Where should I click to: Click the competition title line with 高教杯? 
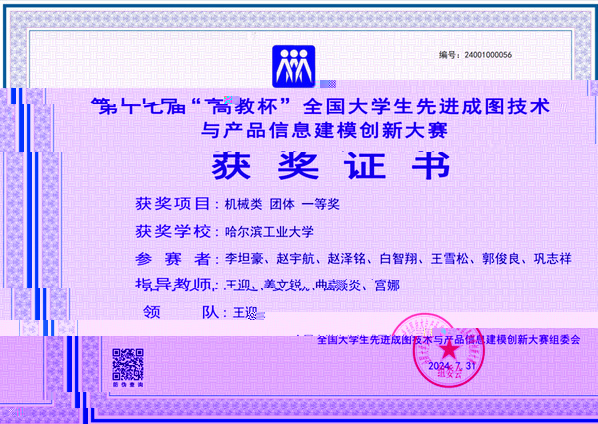click(x=320, y=106)
